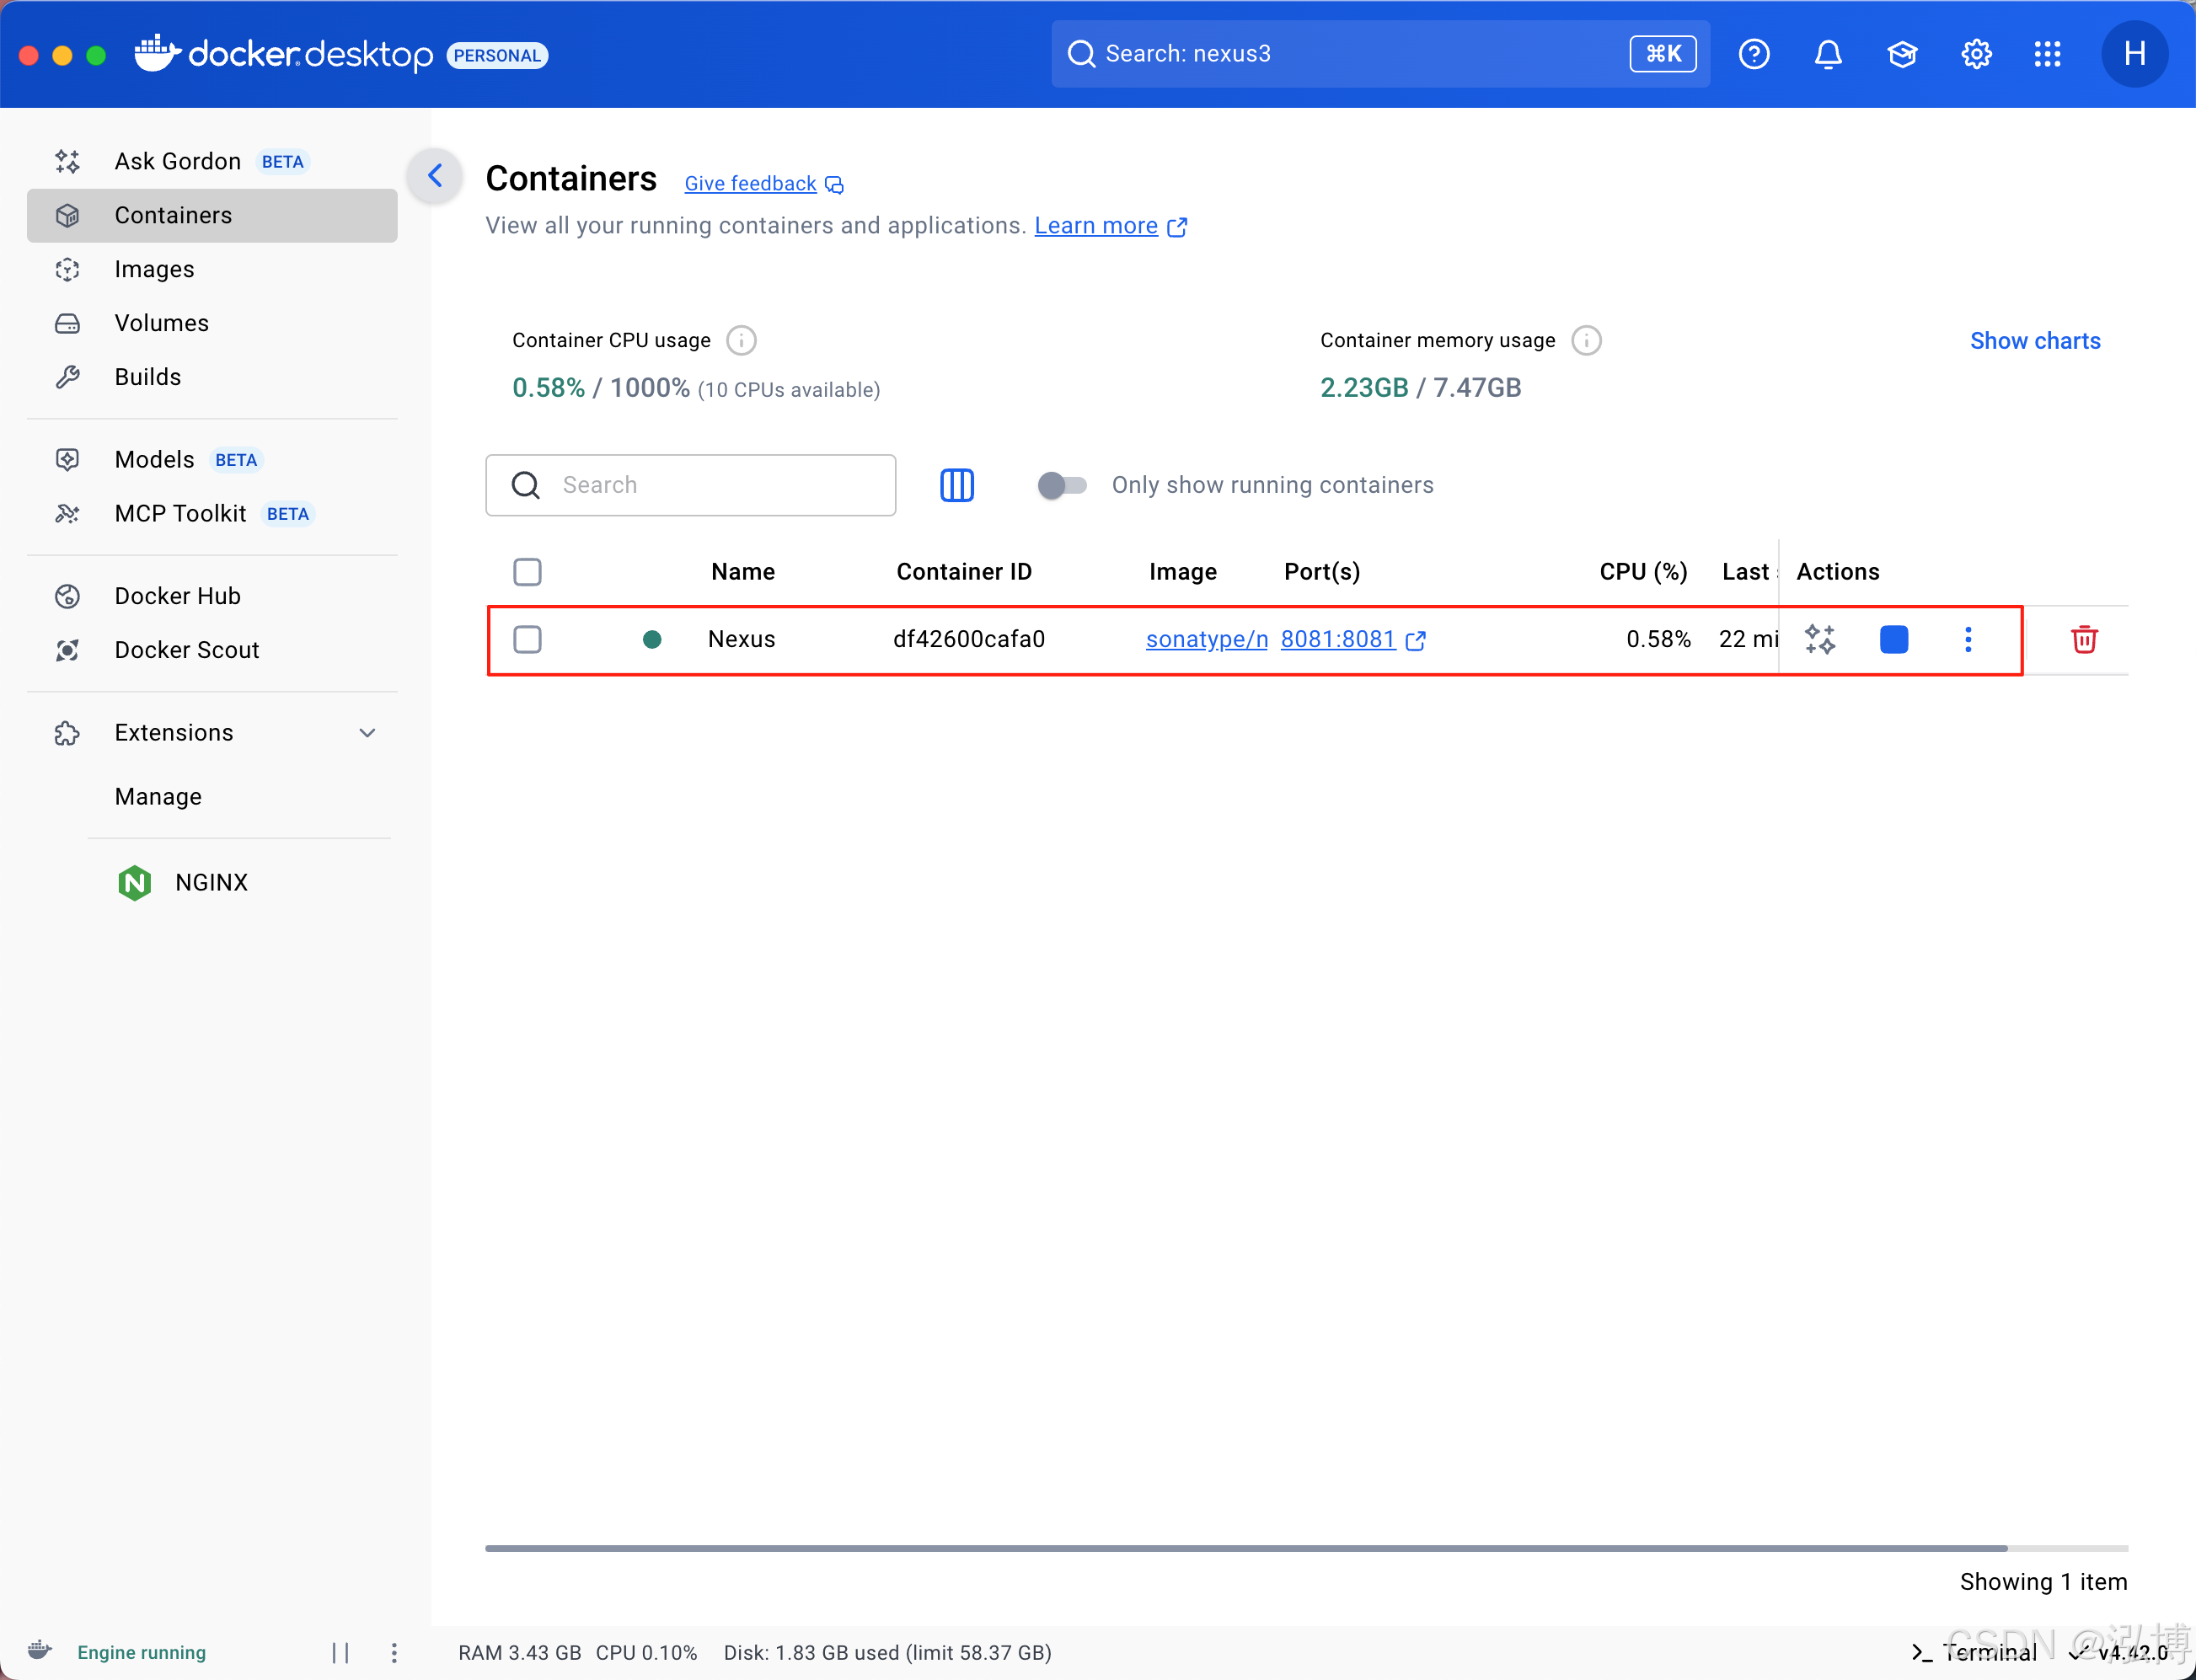The width and height of the screenshot is (2196, 1680).
Task: Open the notifications bell
Action: (x=1827, y=54)
